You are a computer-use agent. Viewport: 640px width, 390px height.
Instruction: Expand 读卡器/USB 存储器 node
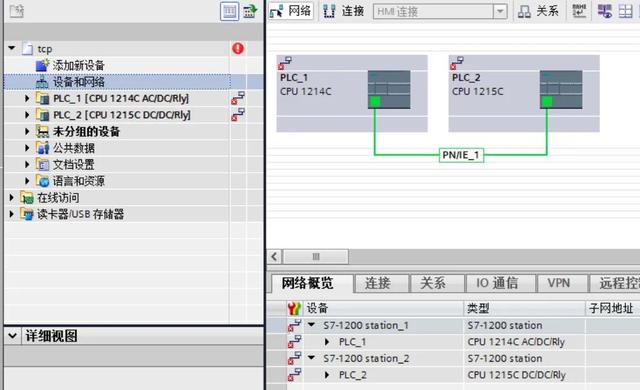pyautogui.click(x=12, y=214)
